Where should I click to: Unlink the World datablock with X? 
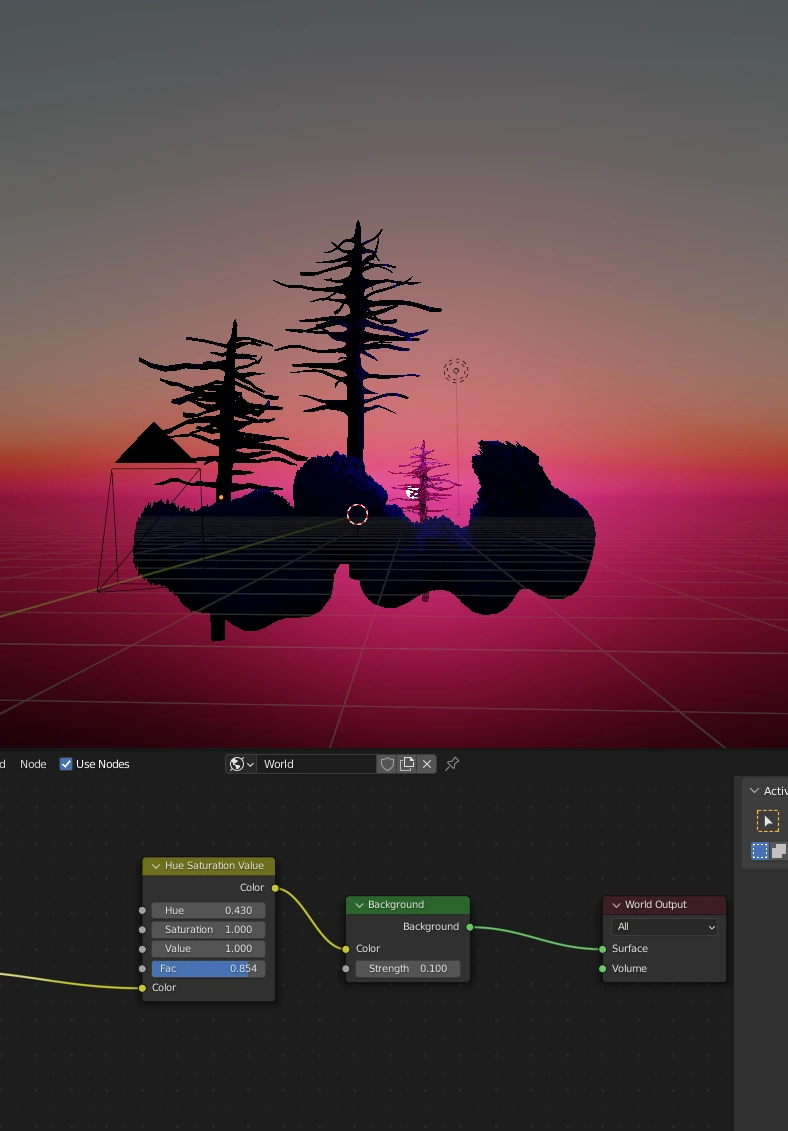[x=427, y=764]
